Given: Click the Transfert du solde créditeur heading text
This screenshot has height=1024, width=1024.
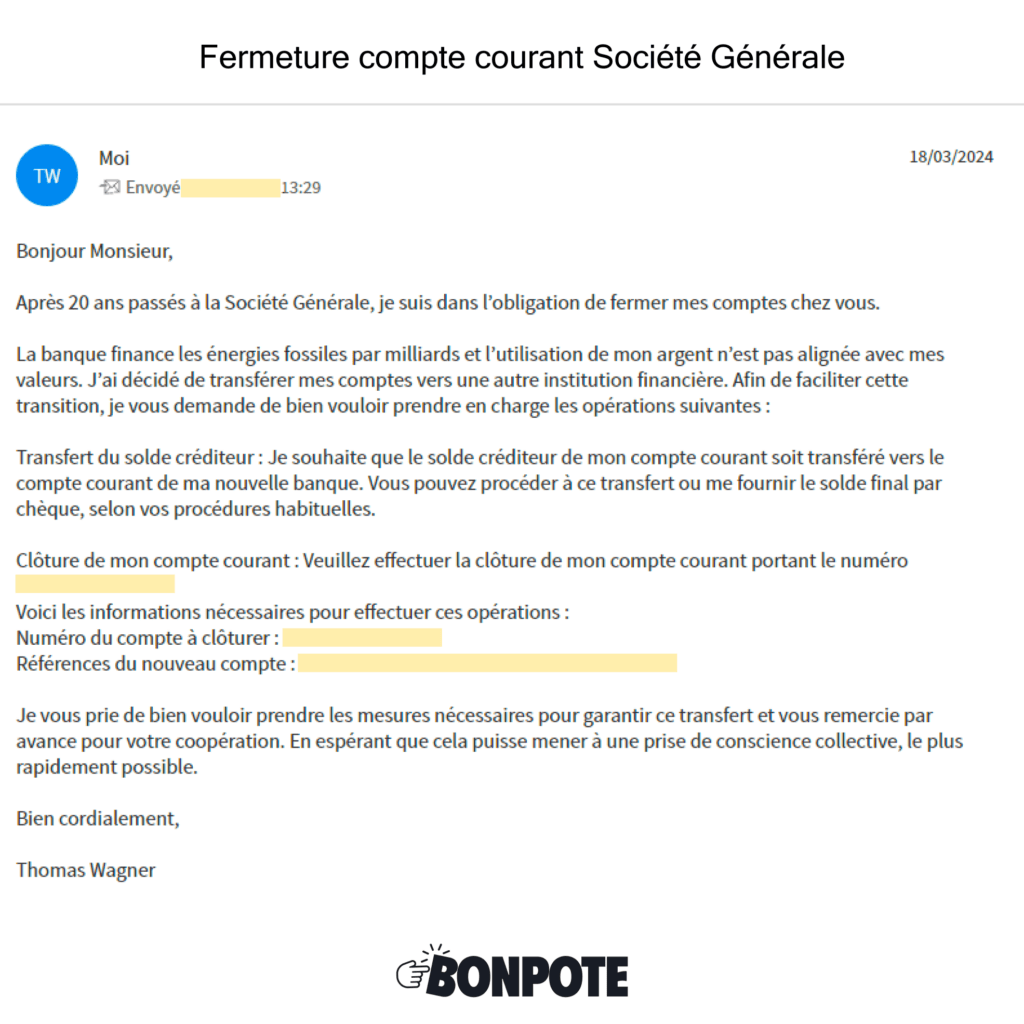Looking at the screenshot, I should (137, 457).
